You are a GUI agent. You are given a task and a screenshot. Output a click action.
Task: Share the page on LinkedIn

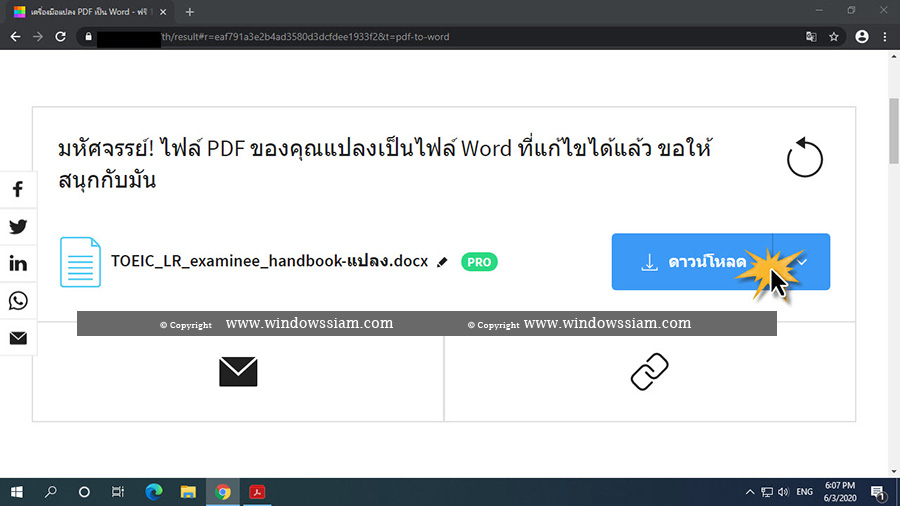pos(18,263)
